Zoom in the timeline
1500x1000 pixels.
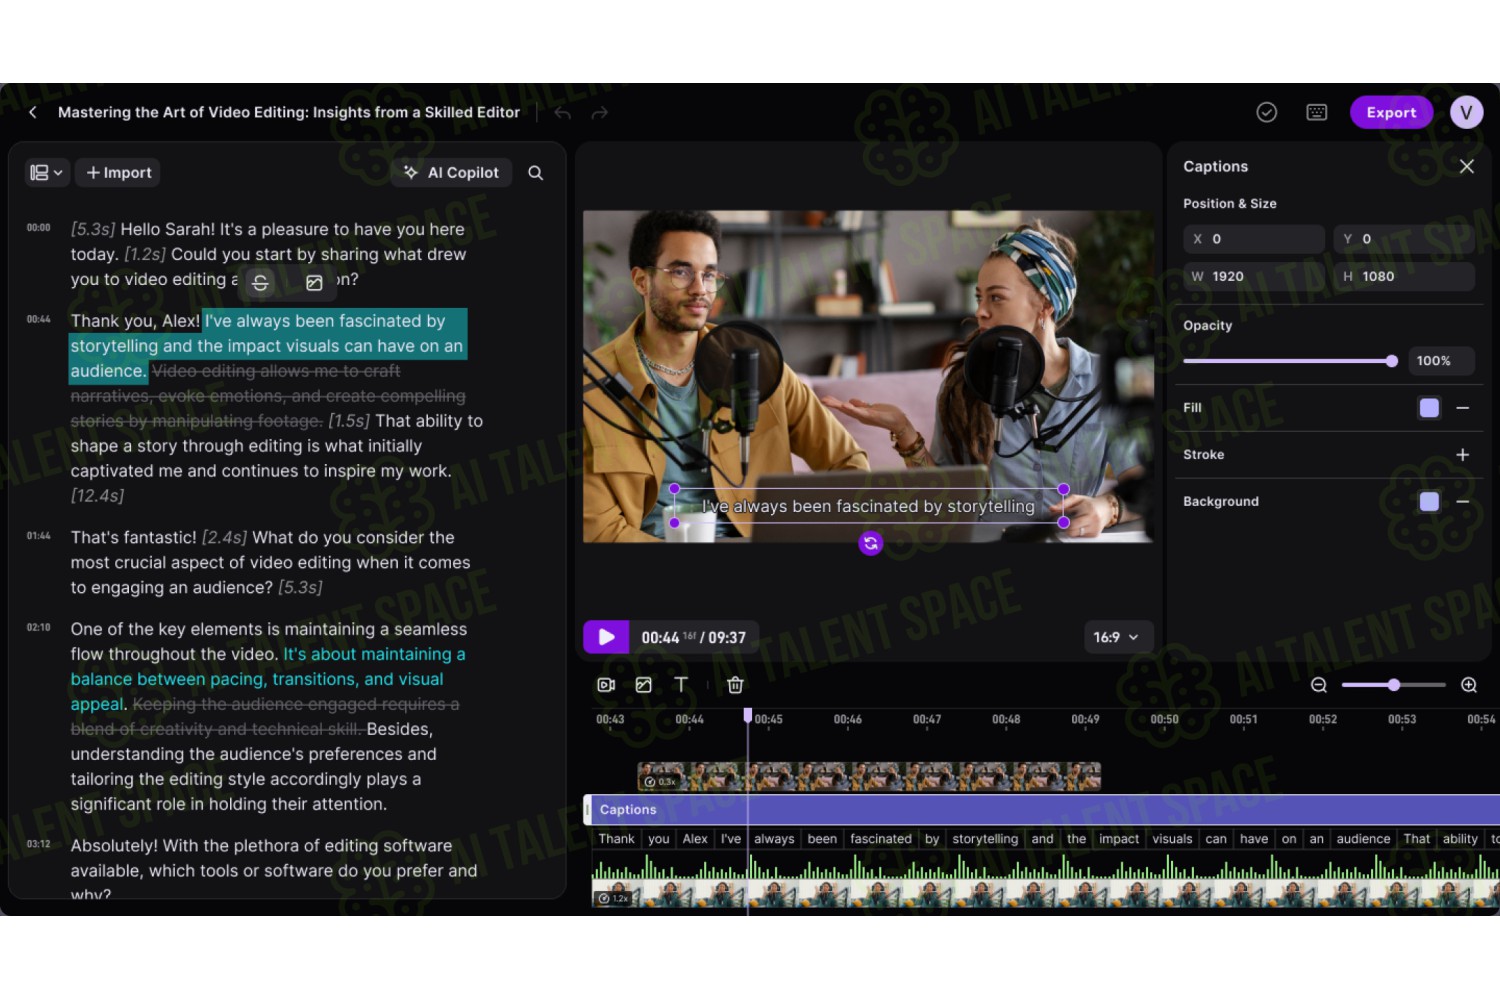[1469, 685]
